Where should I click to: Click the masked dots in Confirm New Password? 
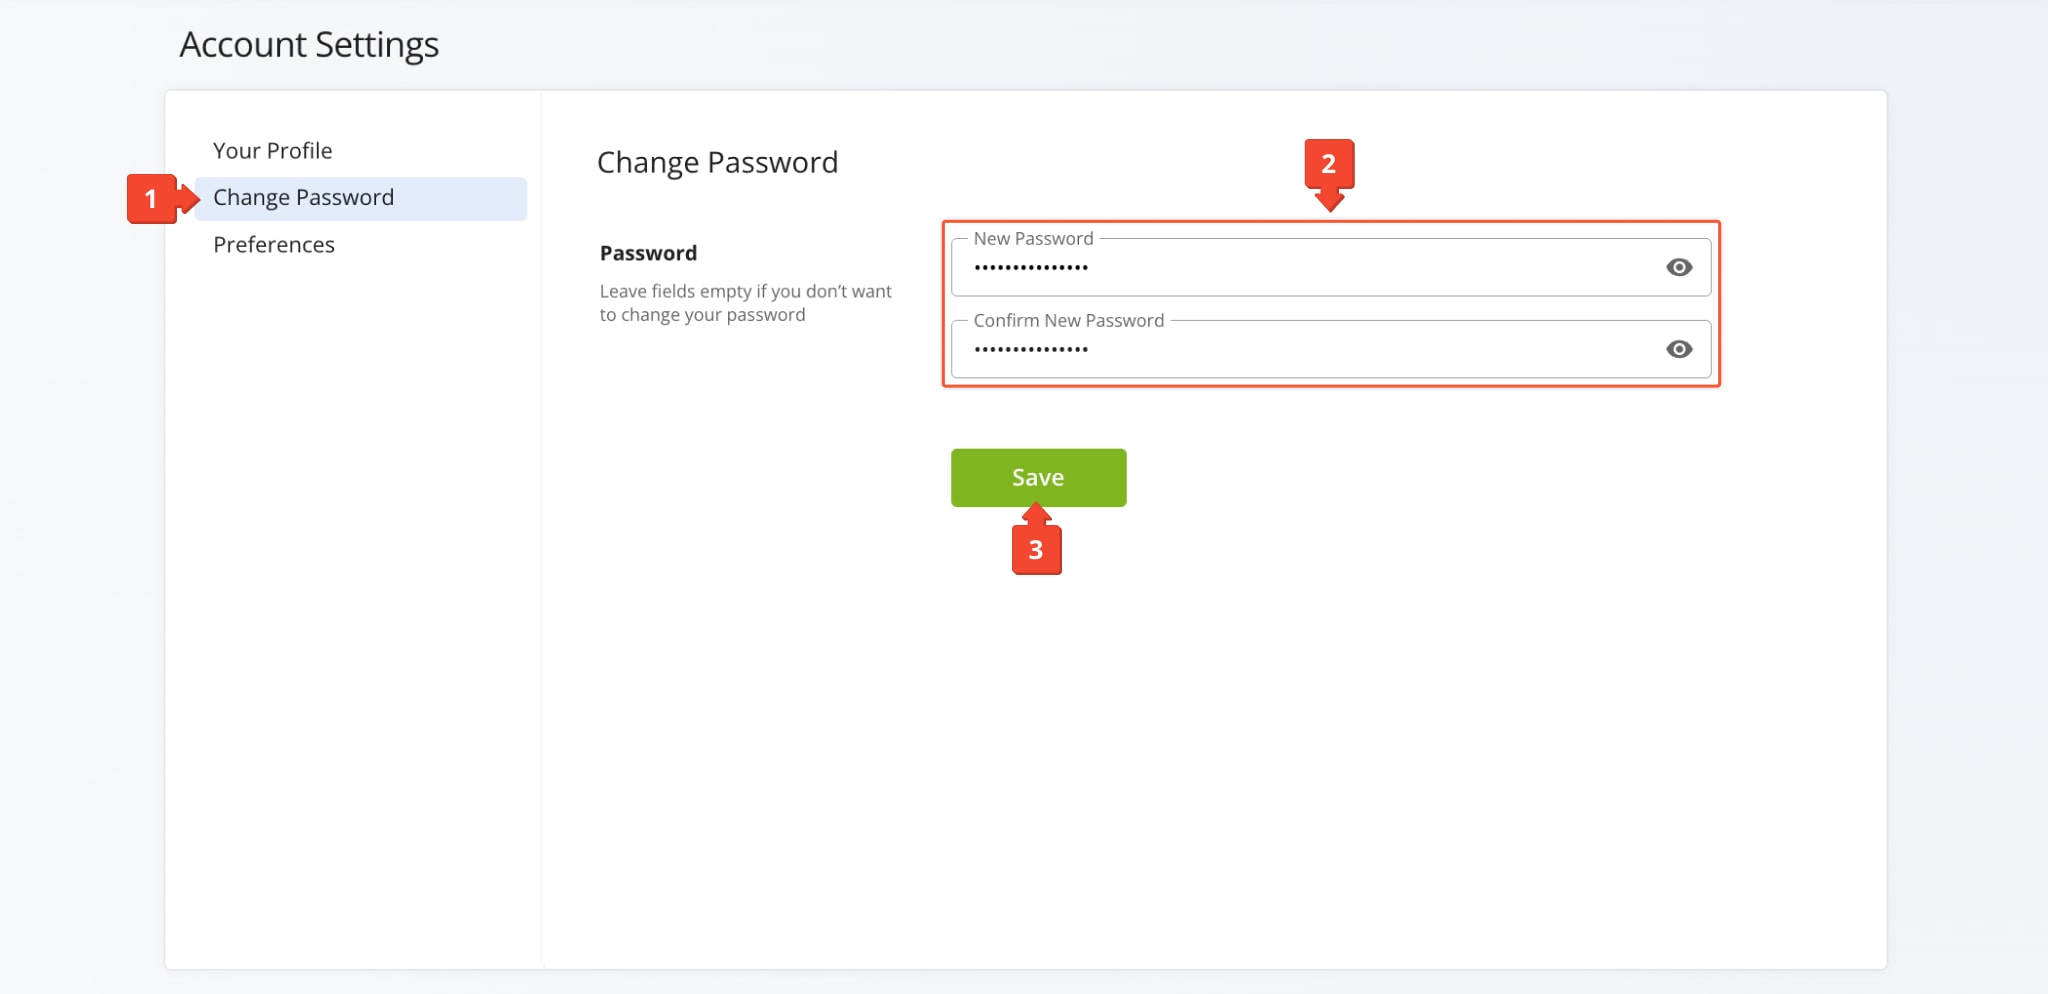point(1031,350)
